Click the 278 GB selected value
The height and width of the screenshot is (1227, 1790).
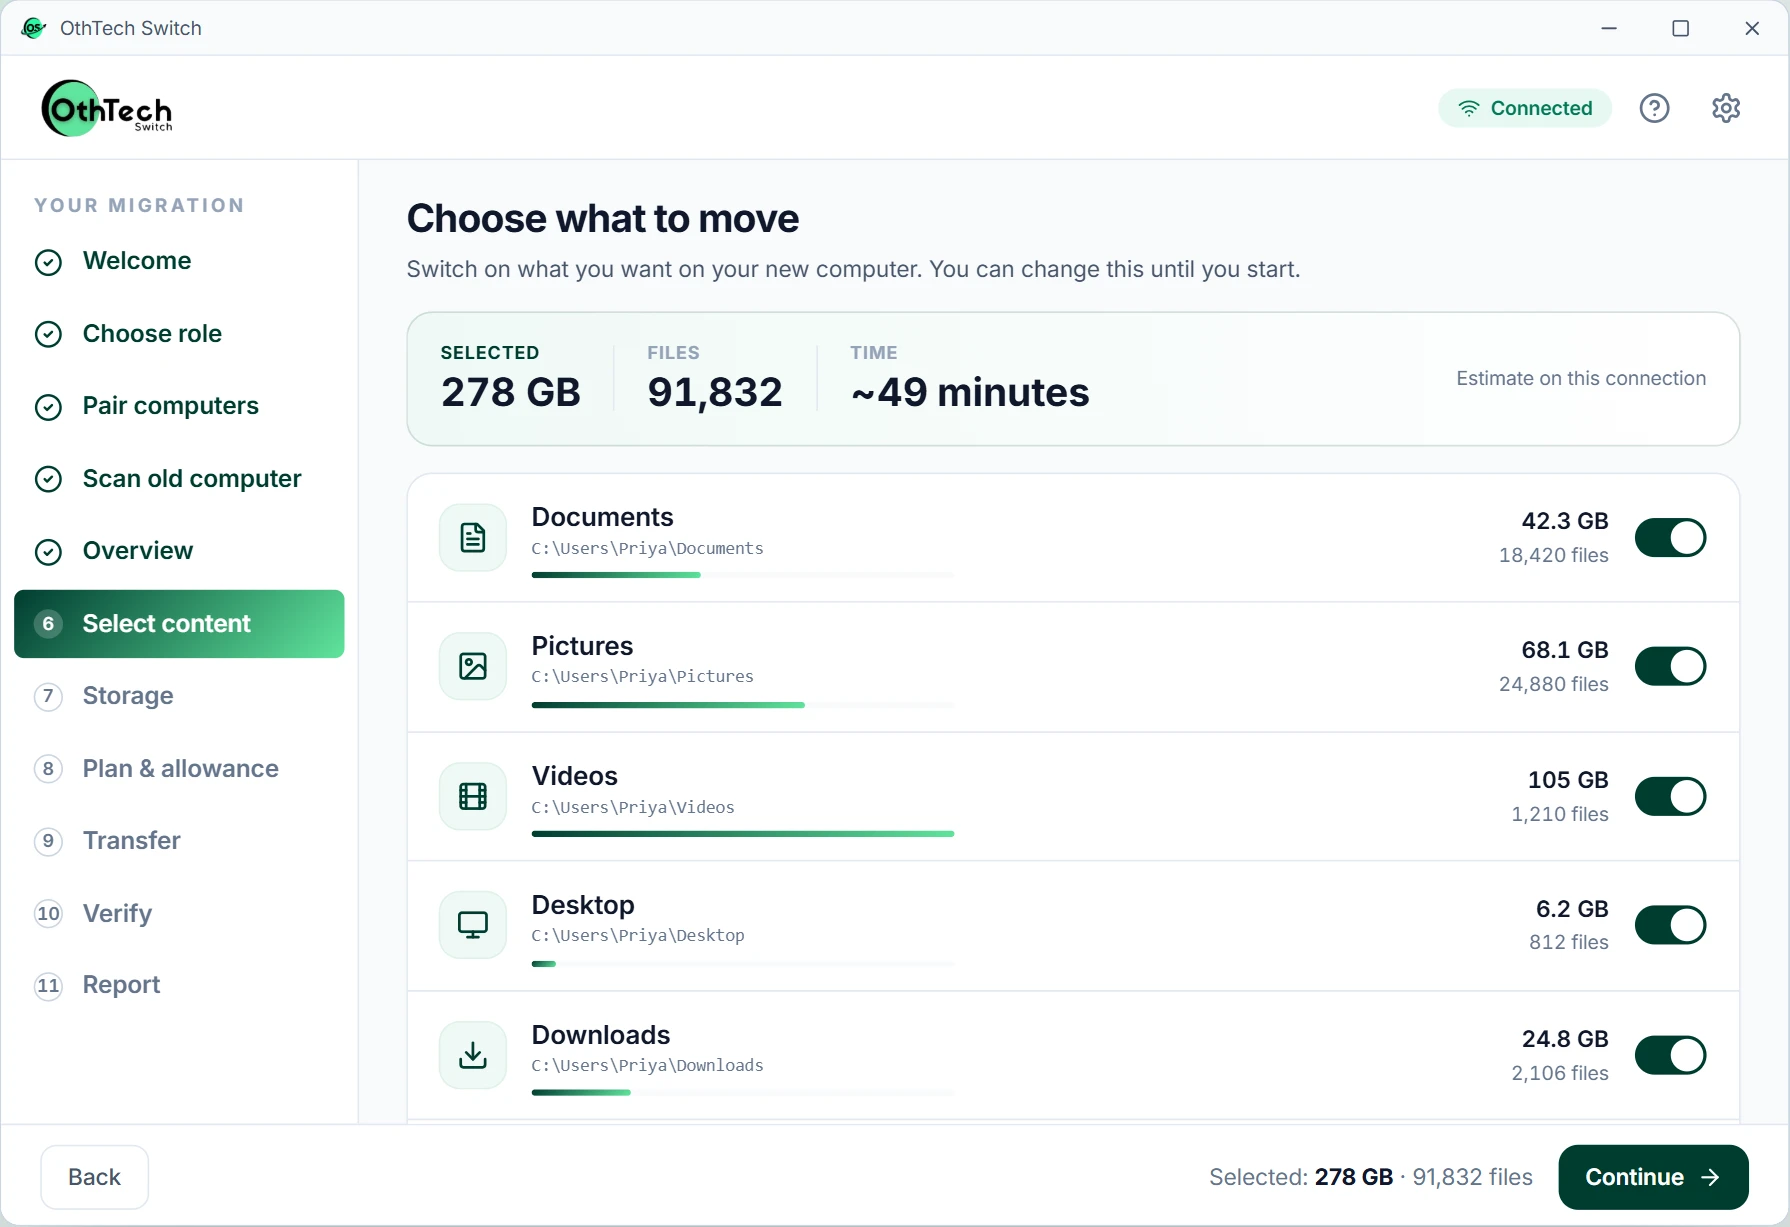pyautogui.click(x=511, y=392)
